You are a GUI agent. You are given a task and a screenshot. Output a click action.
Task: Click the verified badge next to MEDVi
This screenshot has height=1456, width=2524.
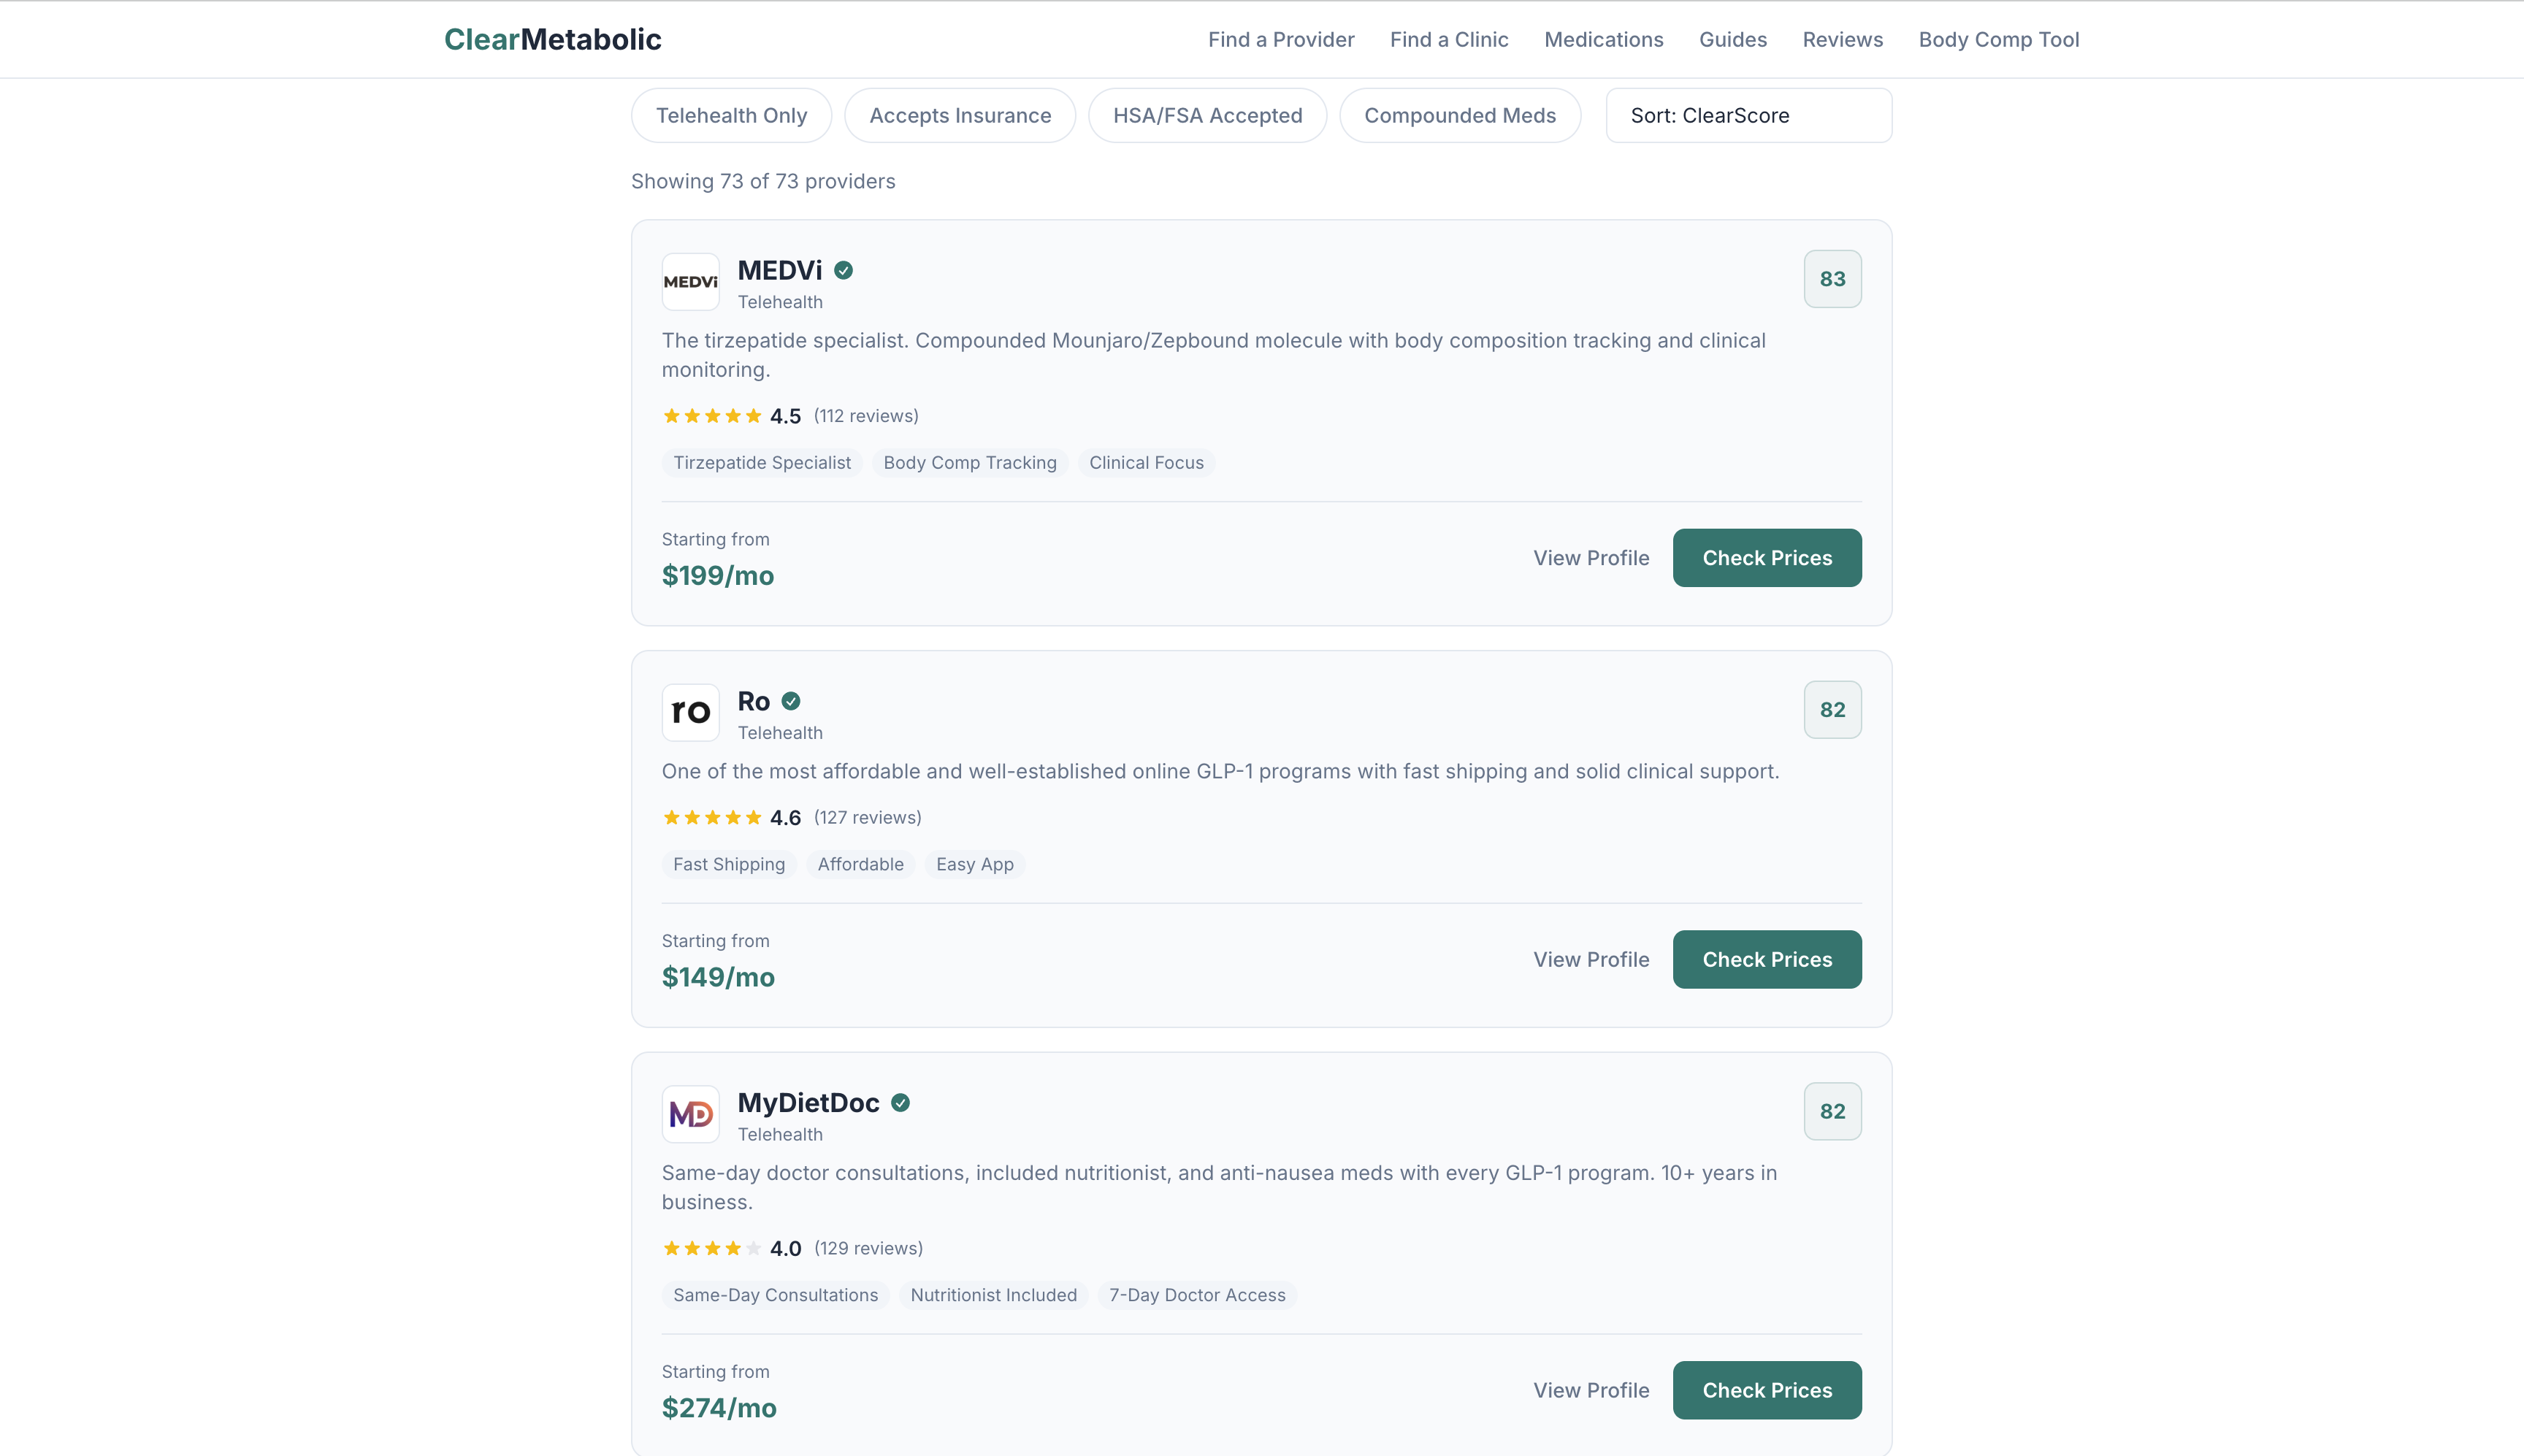(x=843, y=269)
